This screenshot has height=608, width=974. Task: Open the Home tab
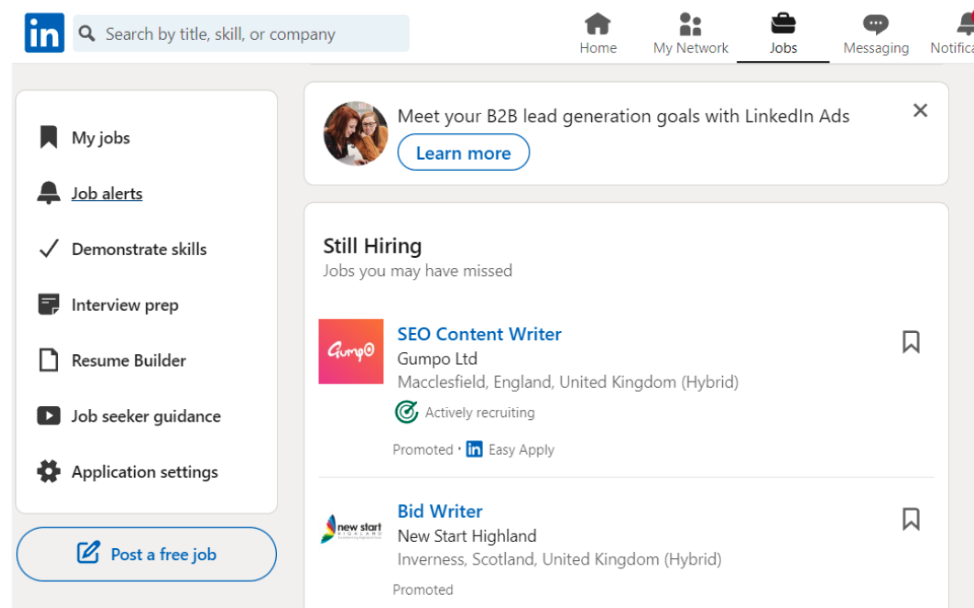(598, 34)
